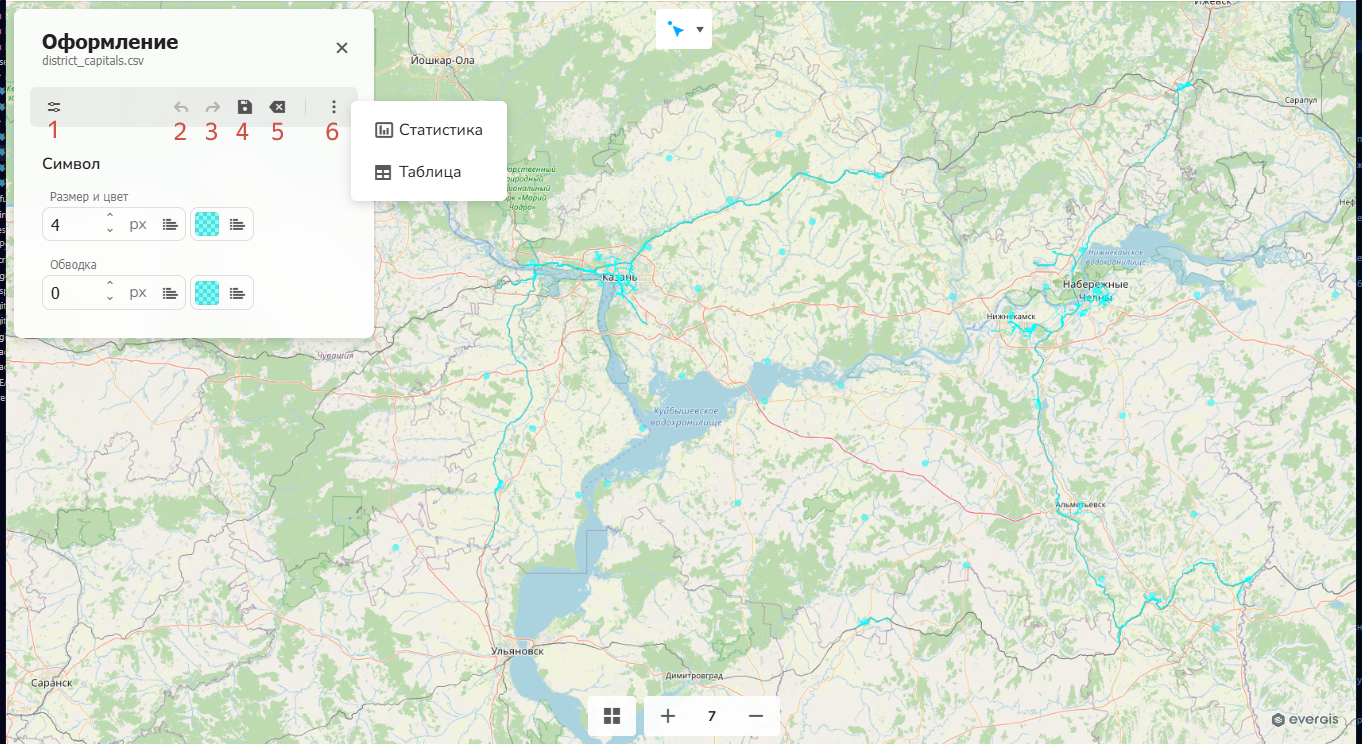Undo the last styling change
The width and height of the screenshot is (1362, 744).
click(x=181, y=107)
